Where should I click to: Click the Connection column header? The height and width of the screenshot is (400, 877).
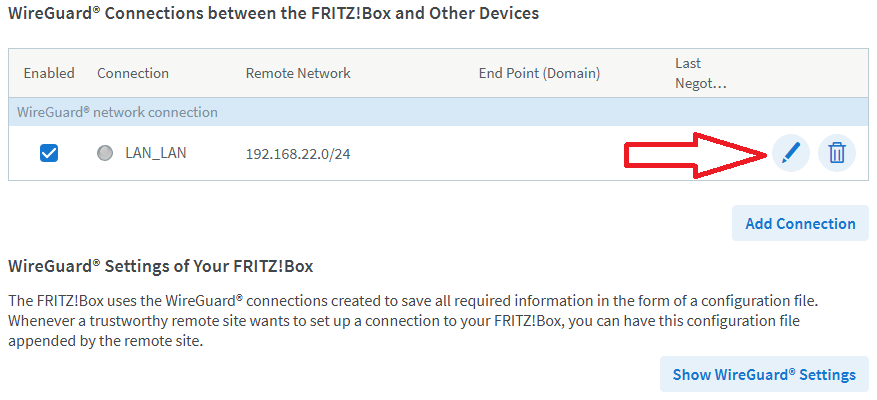(x=133, y=73)
